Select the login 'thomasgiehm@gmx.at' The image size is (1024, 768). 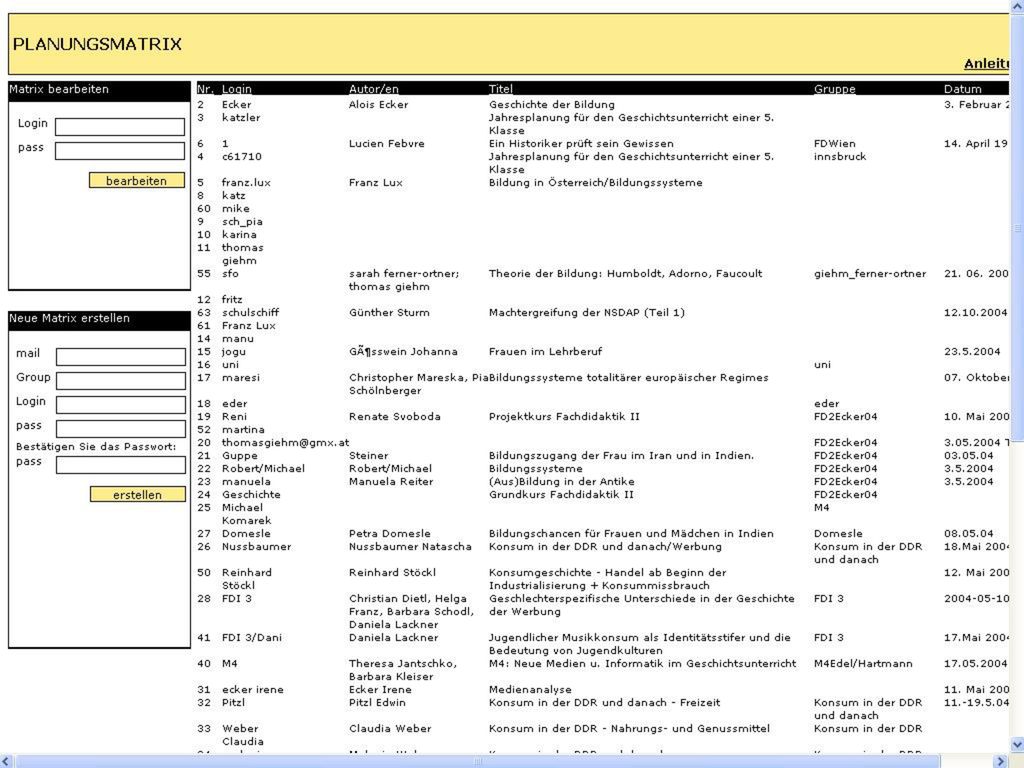(x=285, y=443)
